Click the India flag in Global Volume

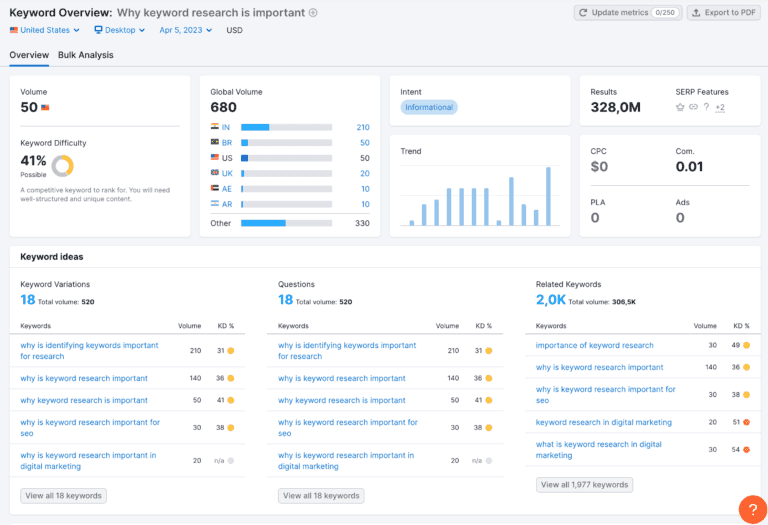tap(215, 126)
